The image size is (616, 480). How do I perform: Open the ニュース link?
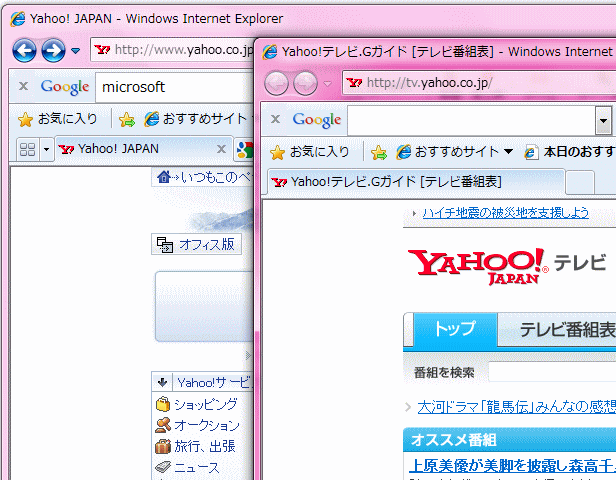(x=196, y=468)
